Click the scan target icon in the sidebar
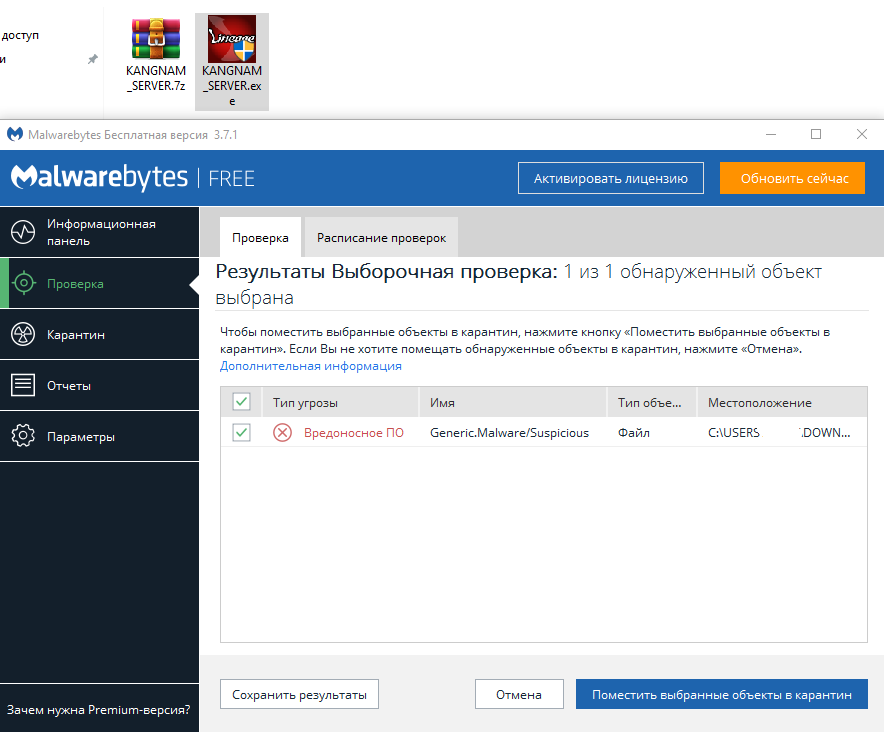The image size is (884, 732). [x=24, y=283]
